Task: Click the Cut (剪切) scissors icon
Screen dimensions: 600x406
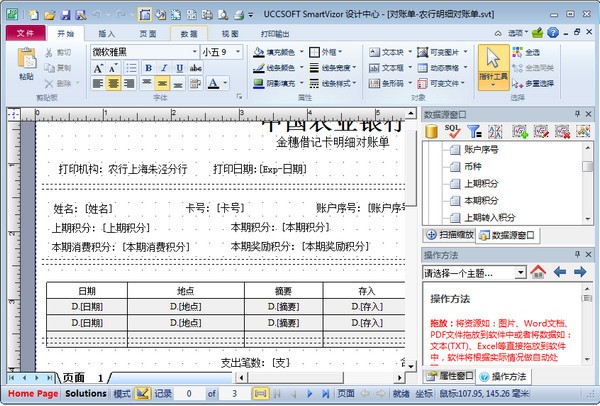Action: 49,52
